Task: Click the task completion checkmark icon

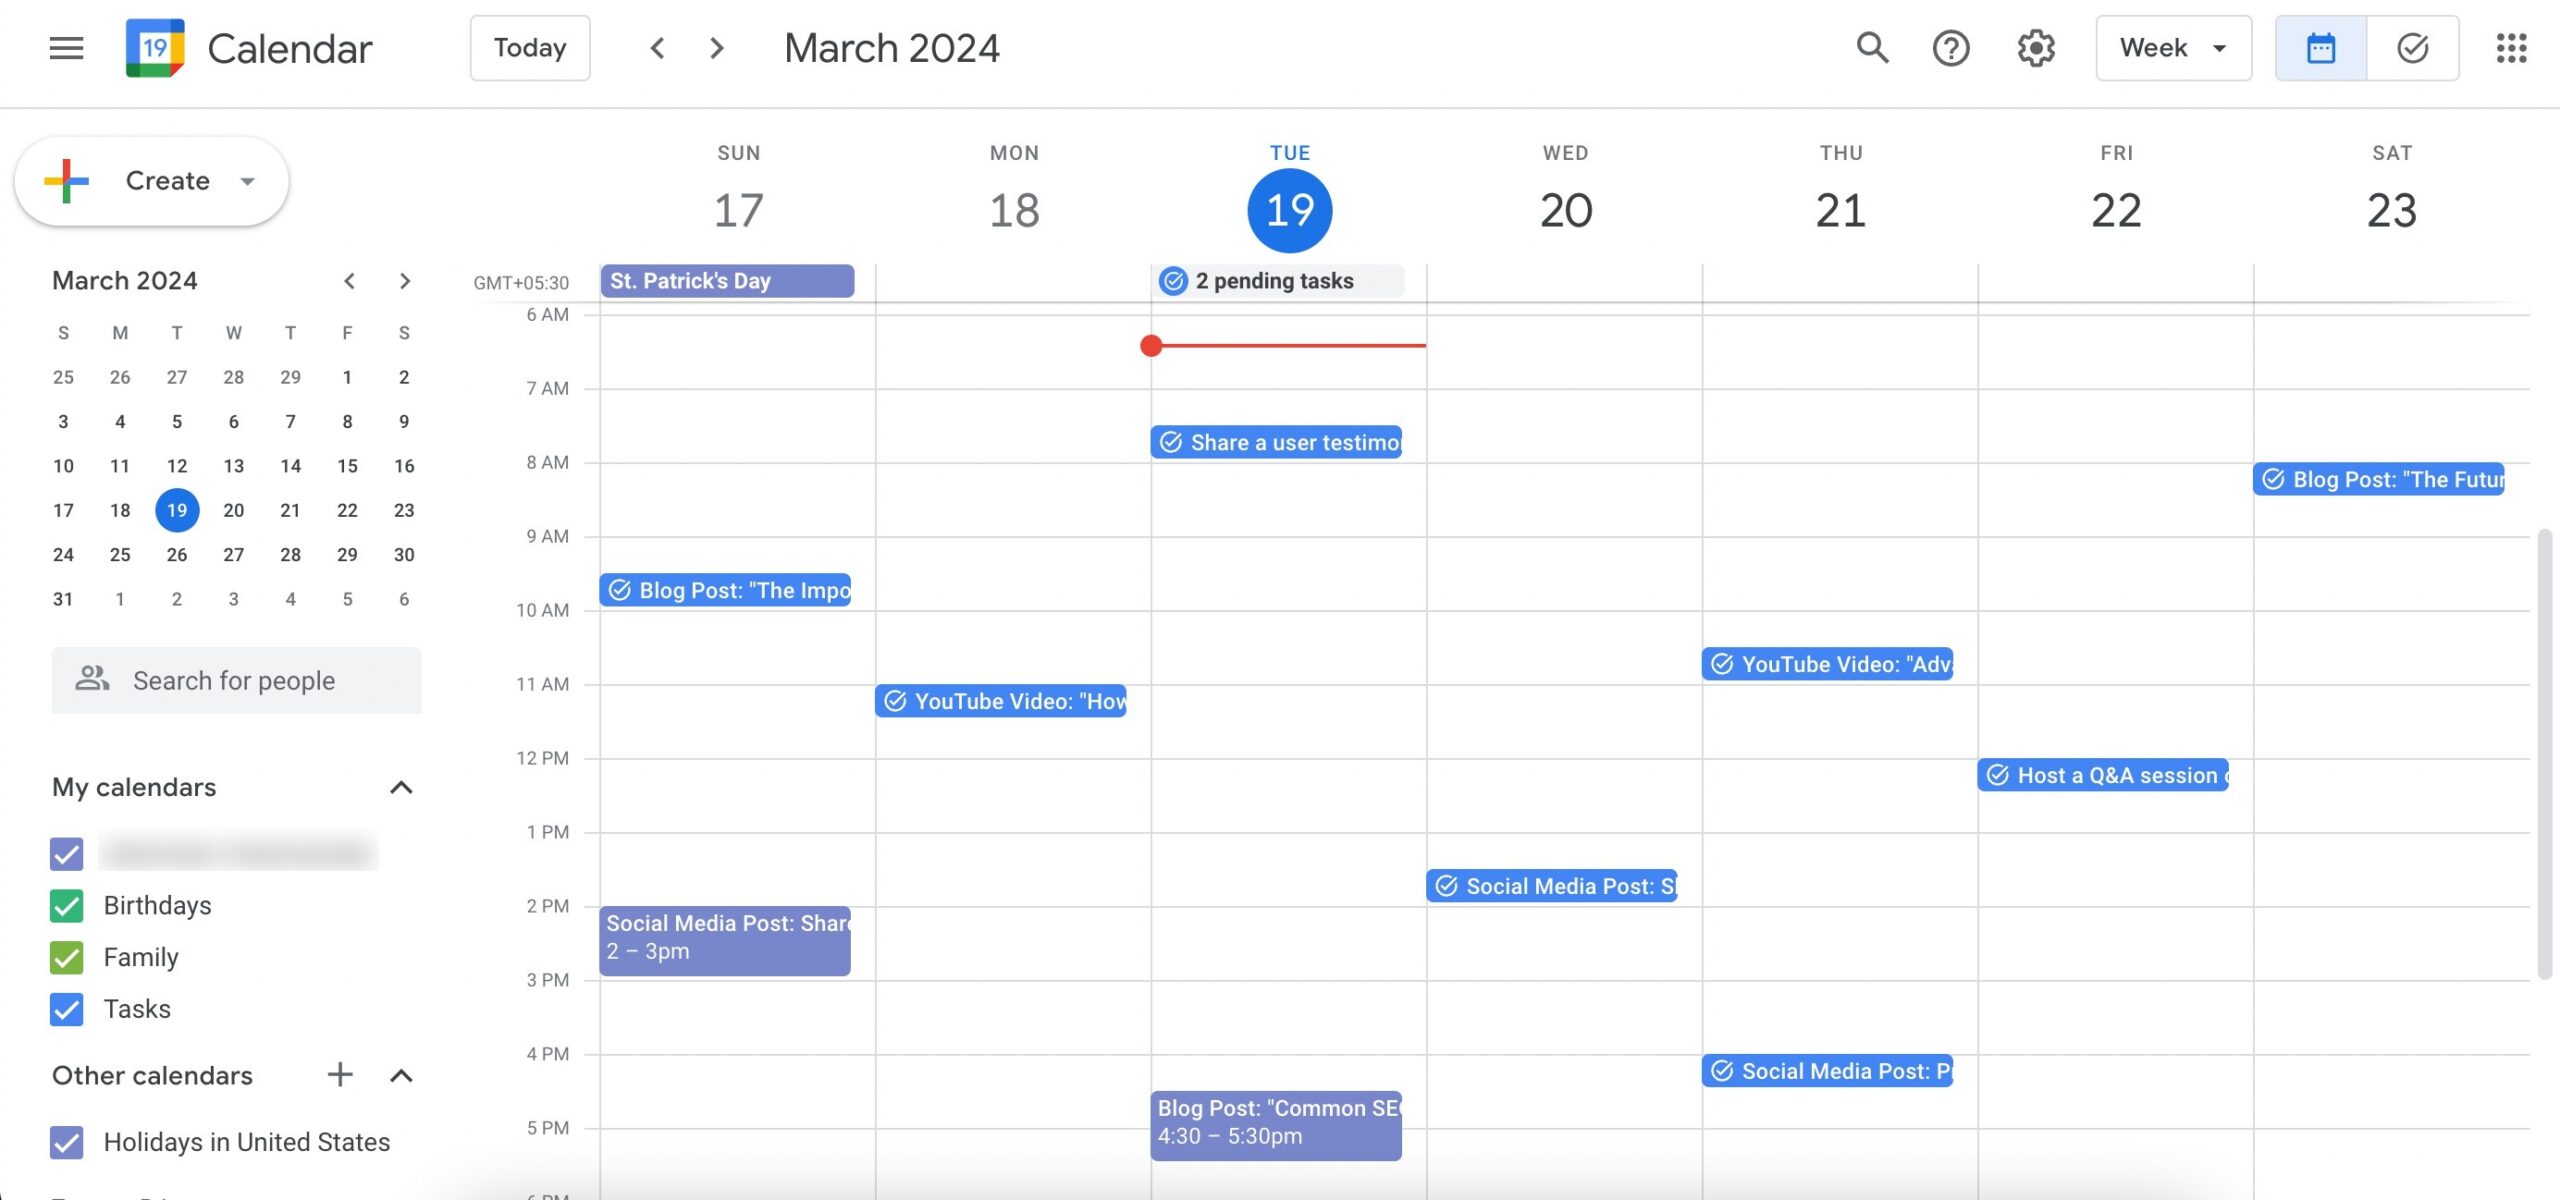Action: [2413, 47]
